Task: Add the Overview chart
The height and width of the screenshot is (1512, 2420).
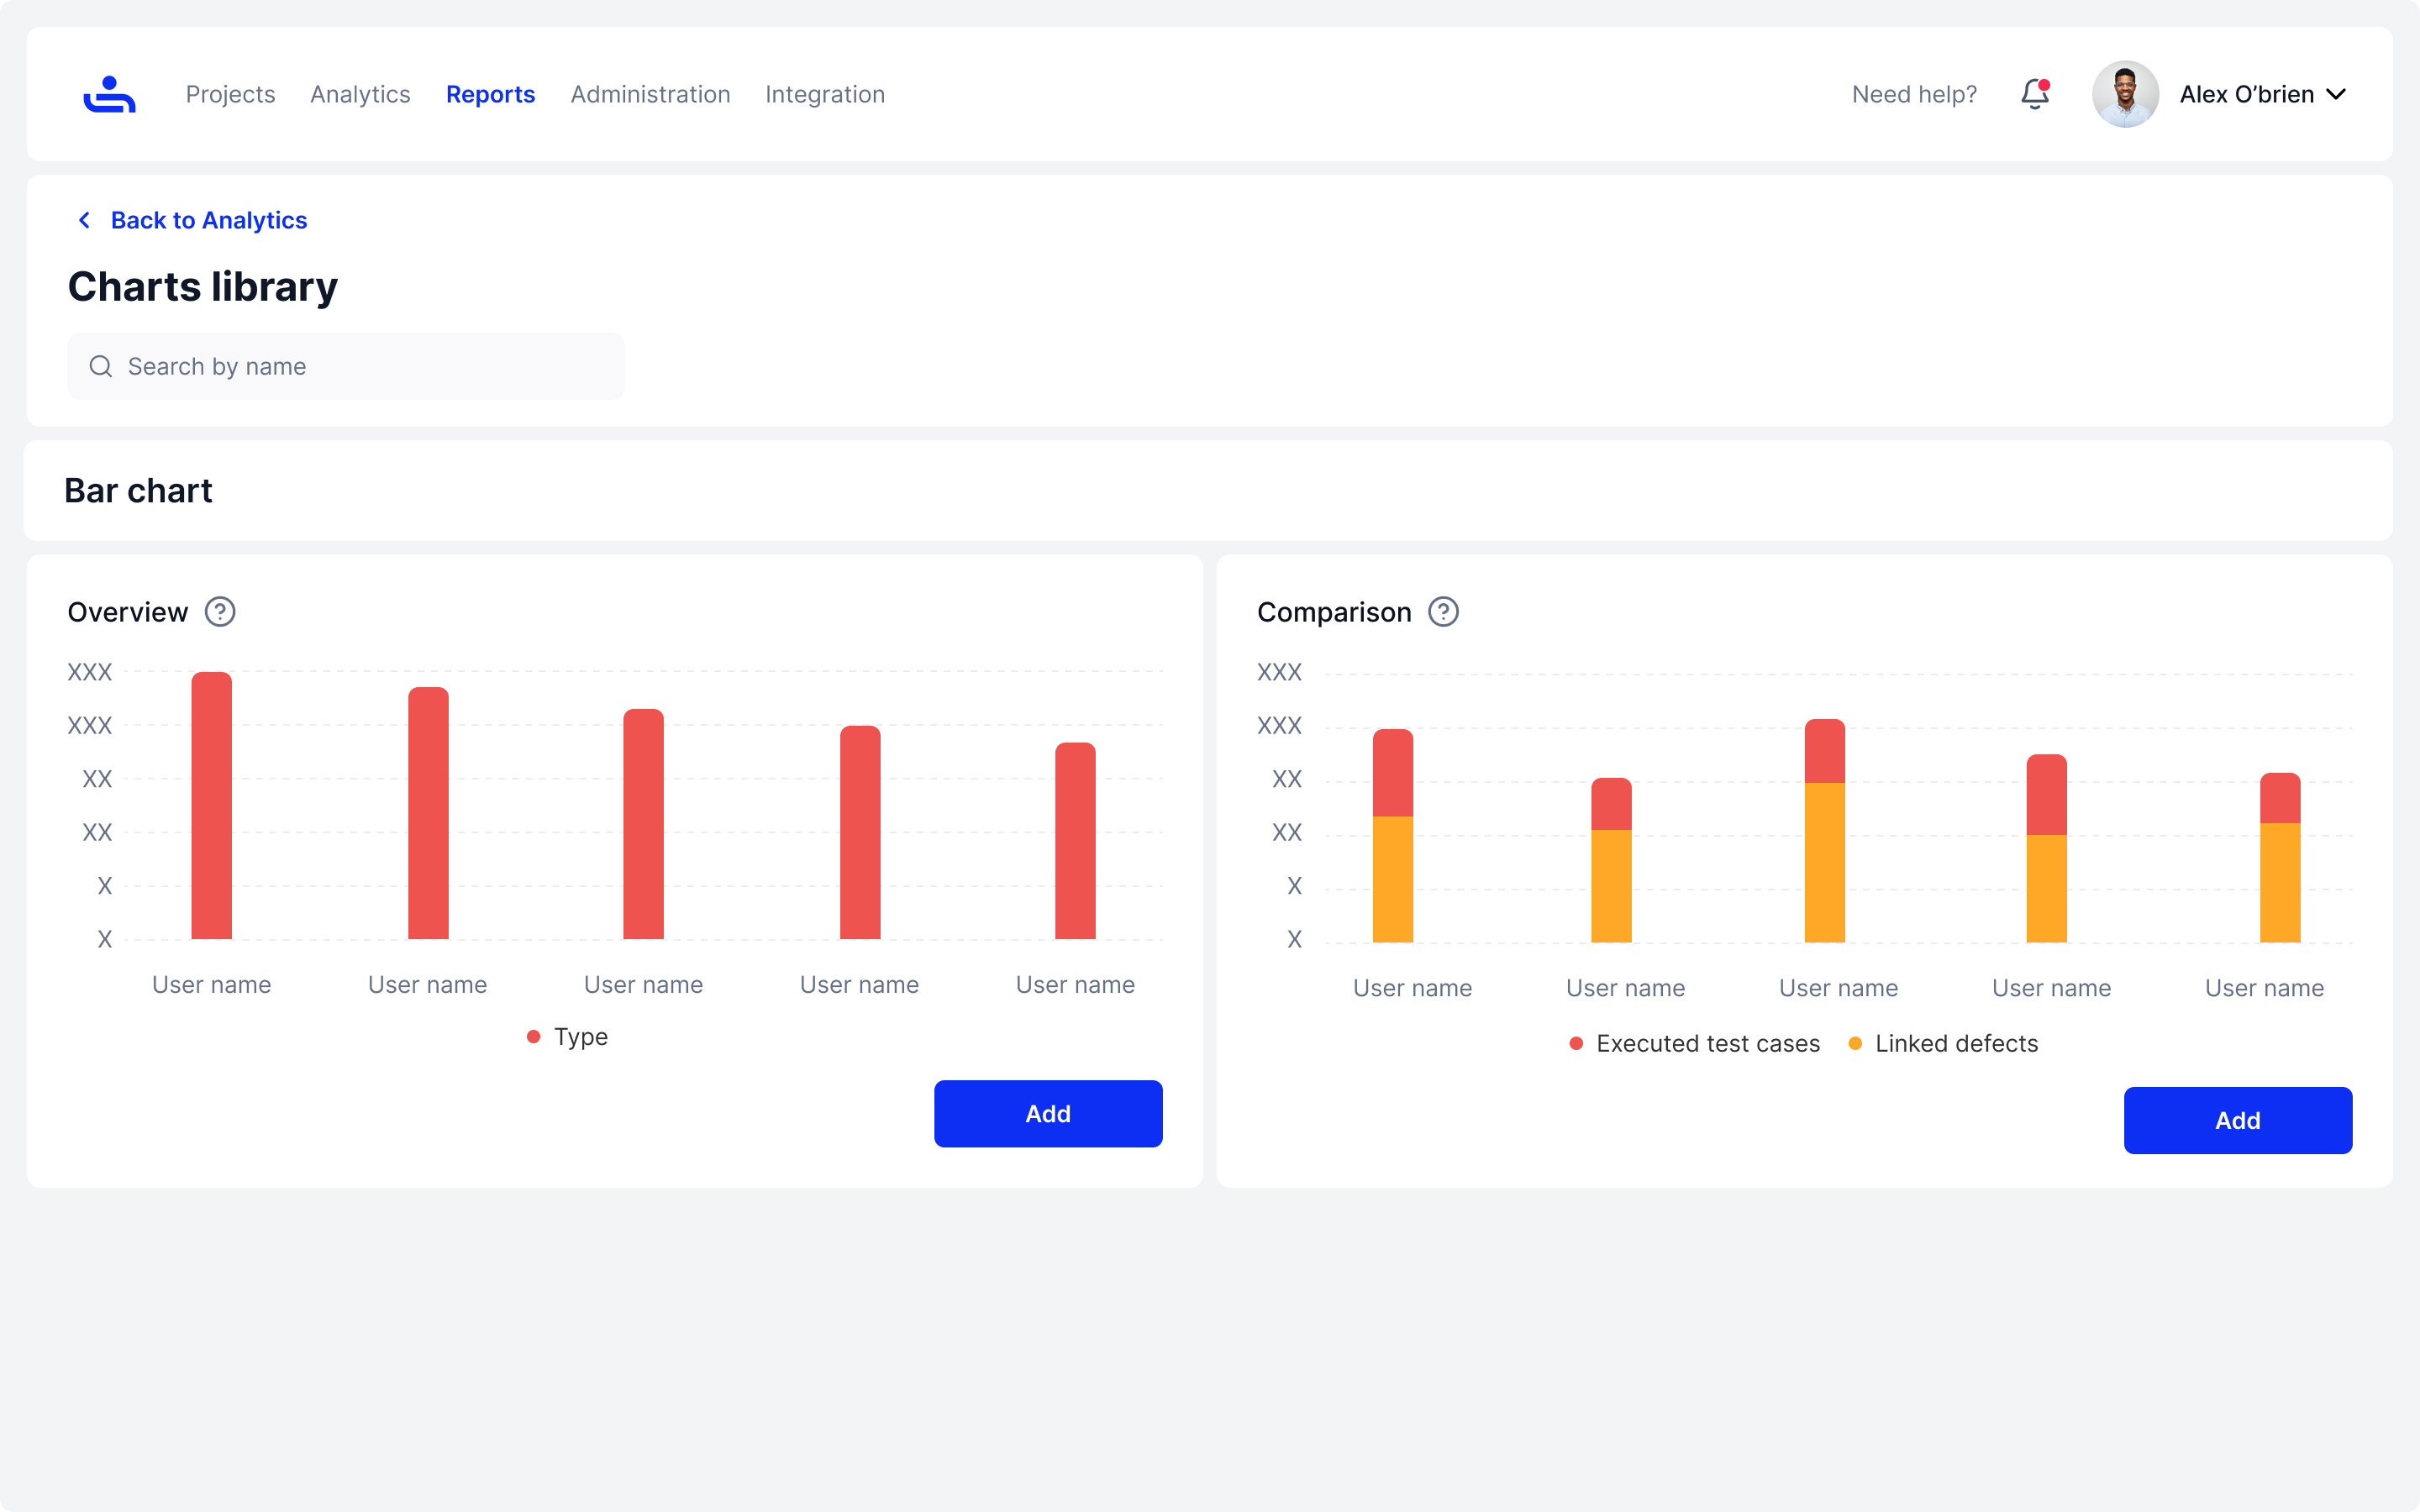Action: coord(1047,1113)
